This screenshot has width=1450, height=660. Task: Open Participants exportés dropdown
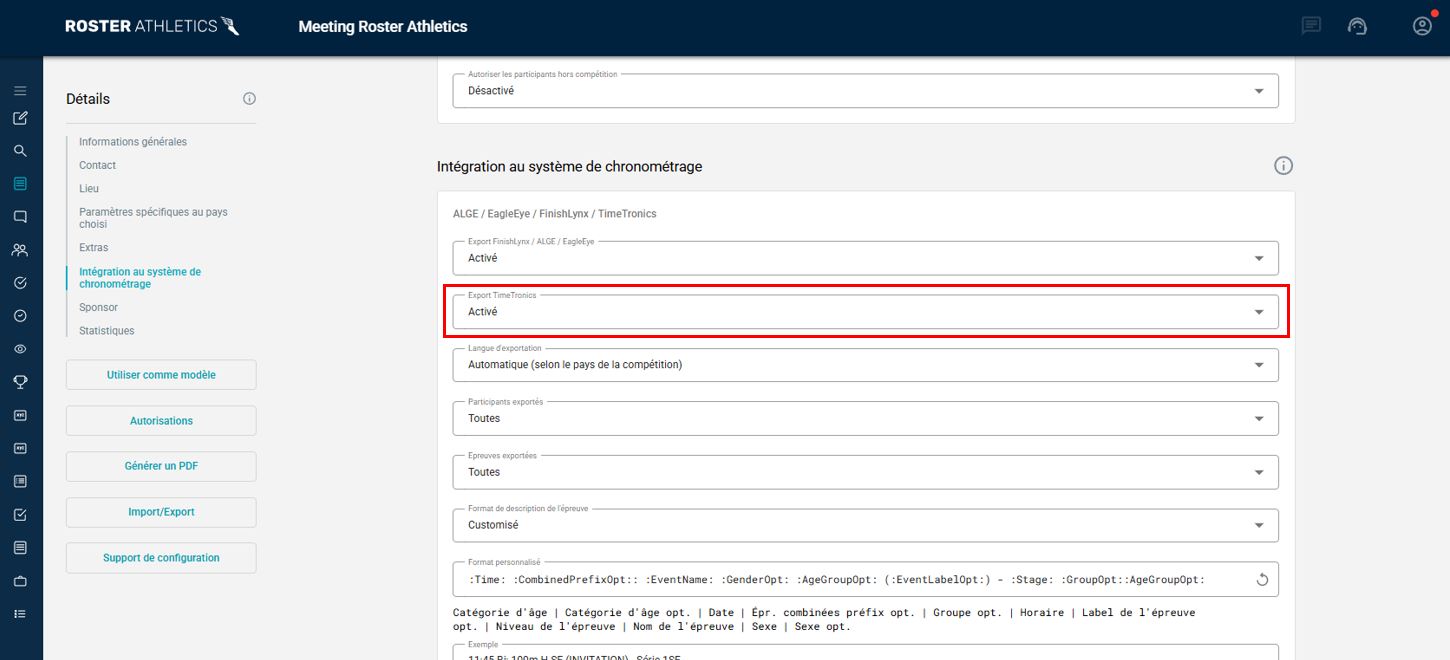point(866,418)
